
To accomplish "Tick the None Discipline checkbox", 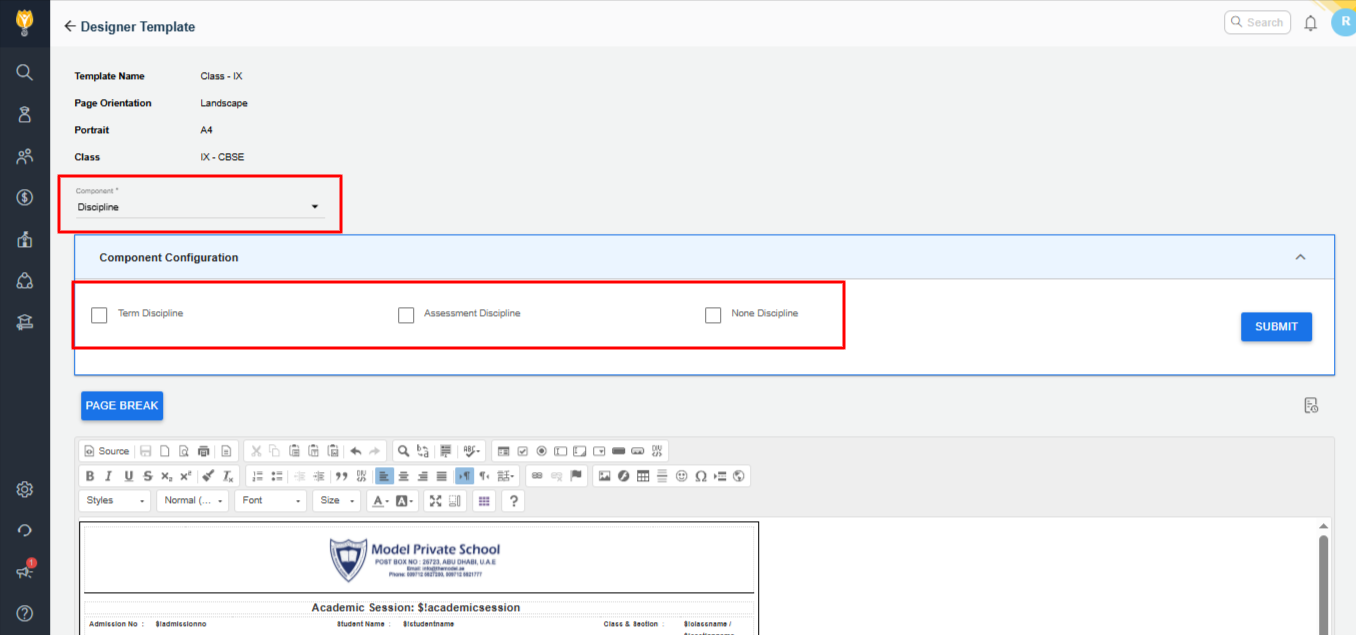I will 713,315.
